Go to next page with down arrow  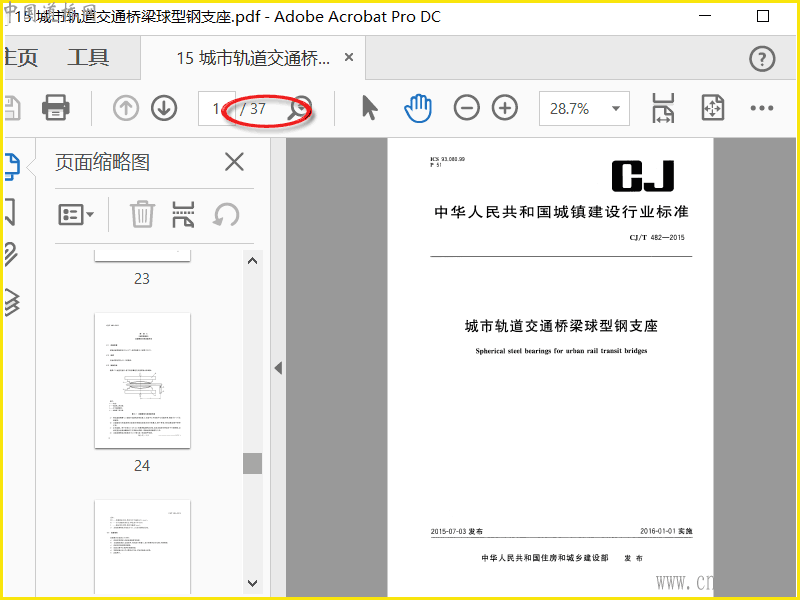(x=164, y=108)
